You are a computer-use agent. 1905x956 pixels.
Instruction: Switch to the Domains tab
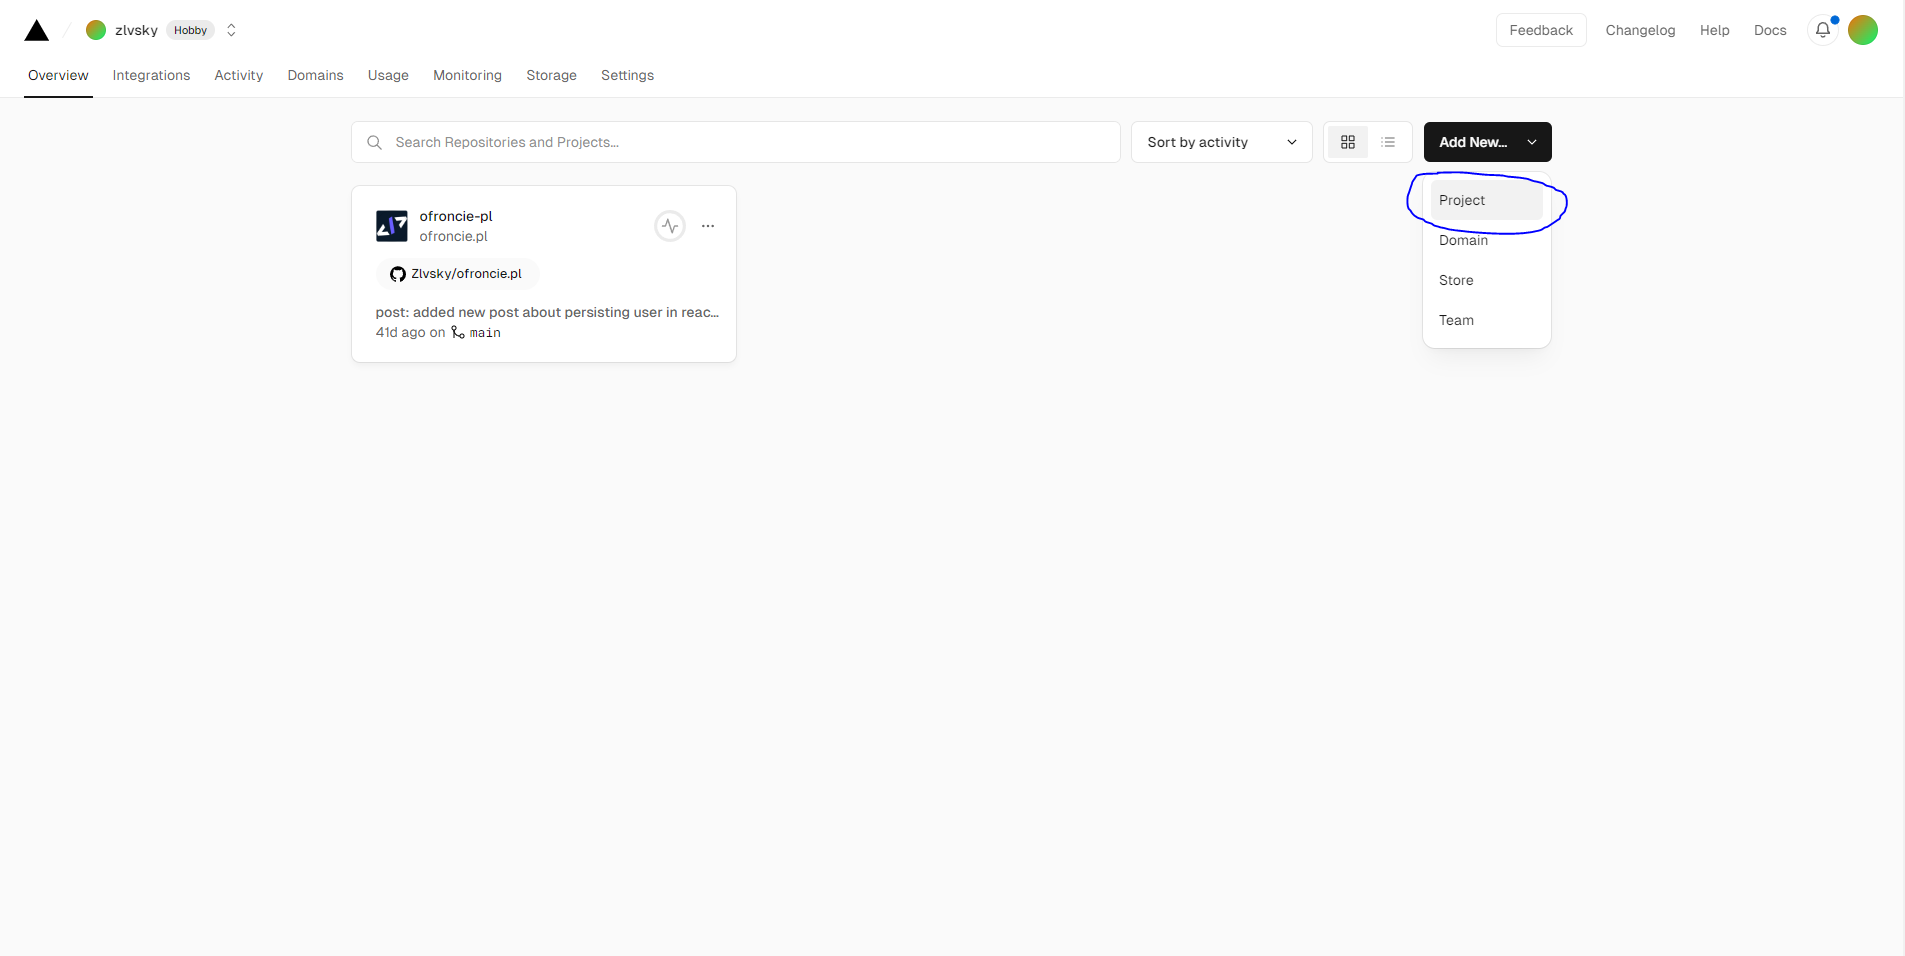coord(315,75)
